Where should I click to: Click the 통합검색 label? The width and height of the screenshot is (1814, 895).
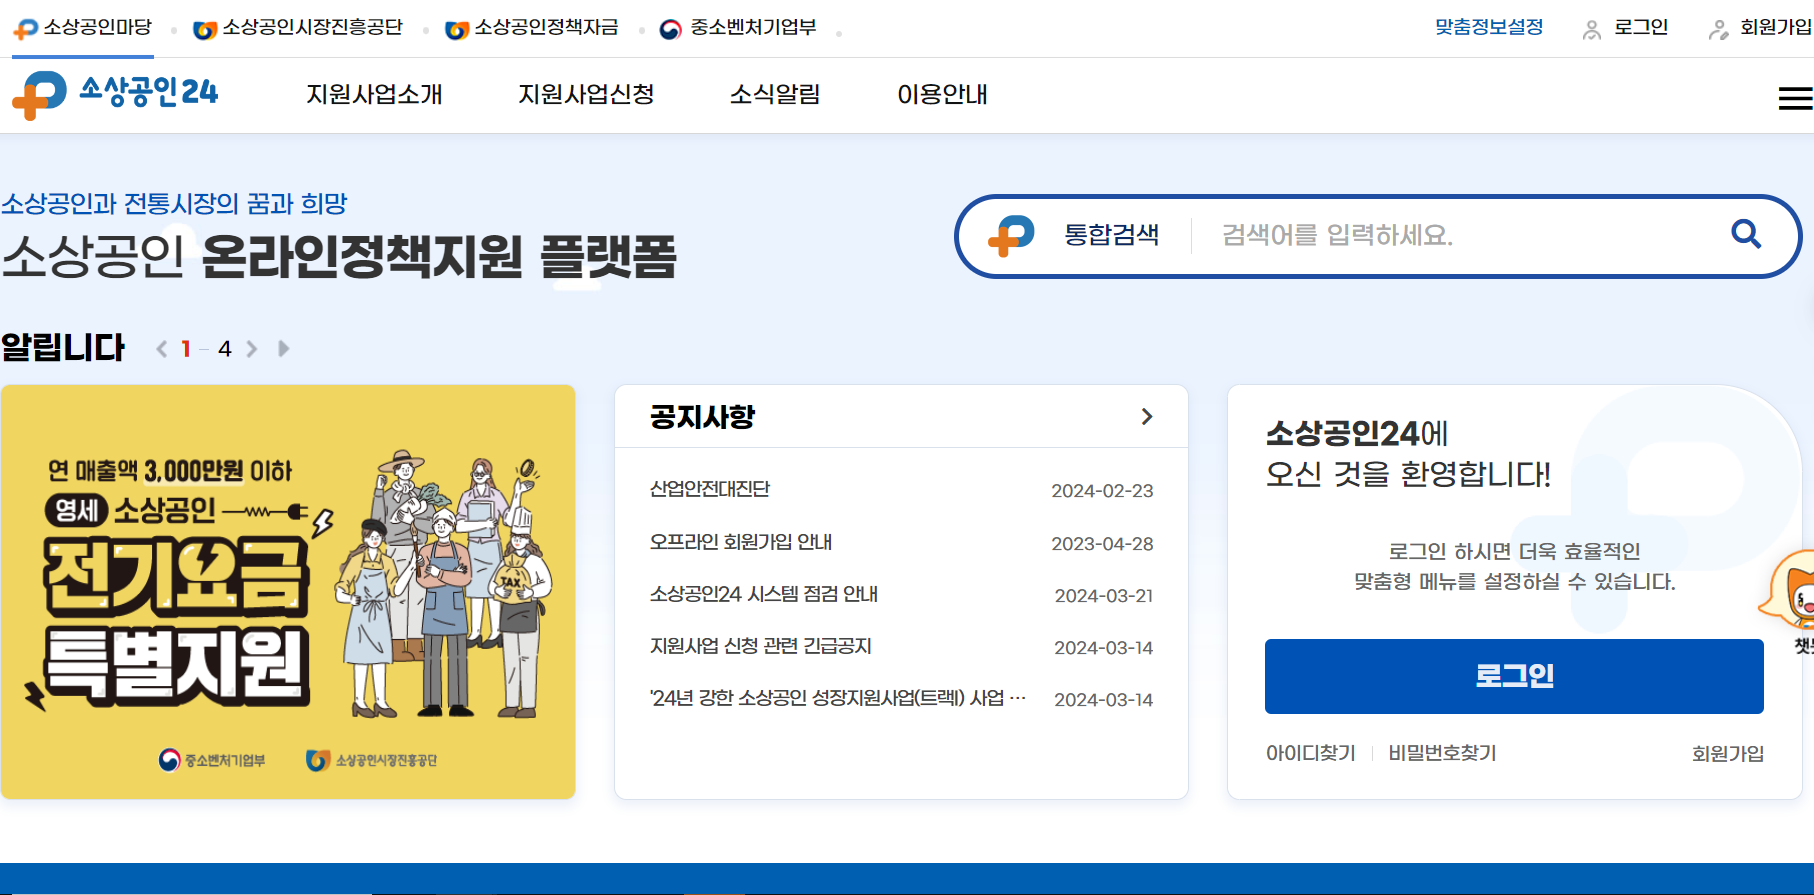tap(1111, 235)
